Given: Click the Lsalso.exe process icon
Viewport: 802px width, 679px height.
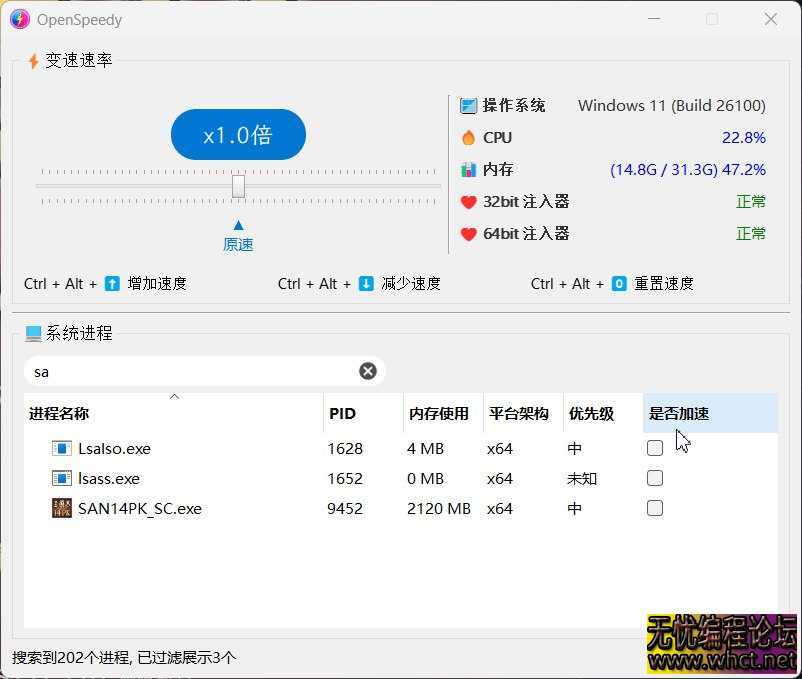Looking at the screenshot, I should coord(61,448).
